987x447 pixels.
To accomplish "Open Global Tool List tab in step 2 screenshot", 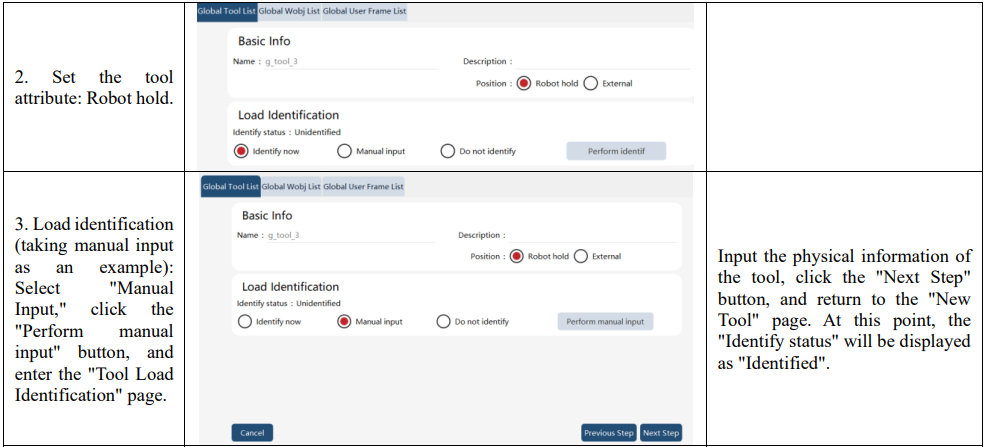I will (x=227, y=11).
